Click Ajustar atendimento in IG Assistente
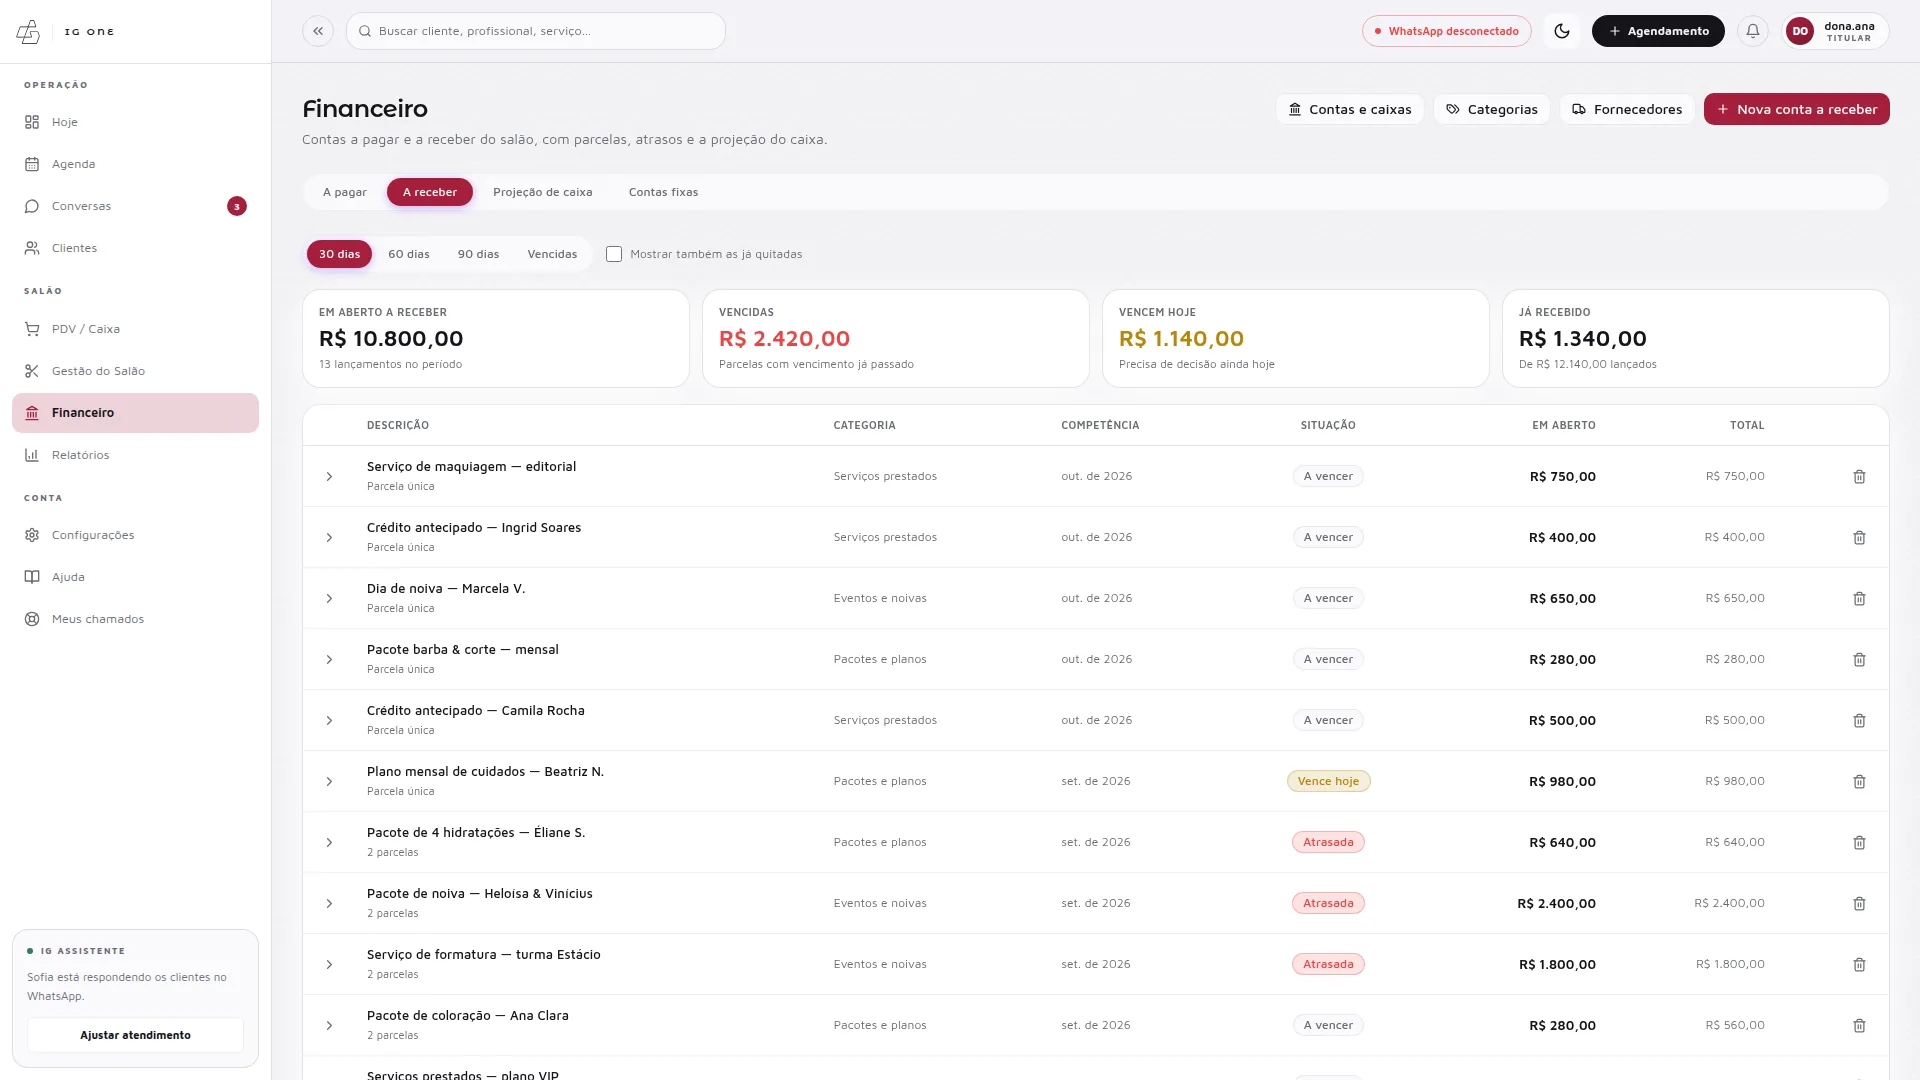The width and height of the screenshot is (1920, 1080). [135, 1035]
